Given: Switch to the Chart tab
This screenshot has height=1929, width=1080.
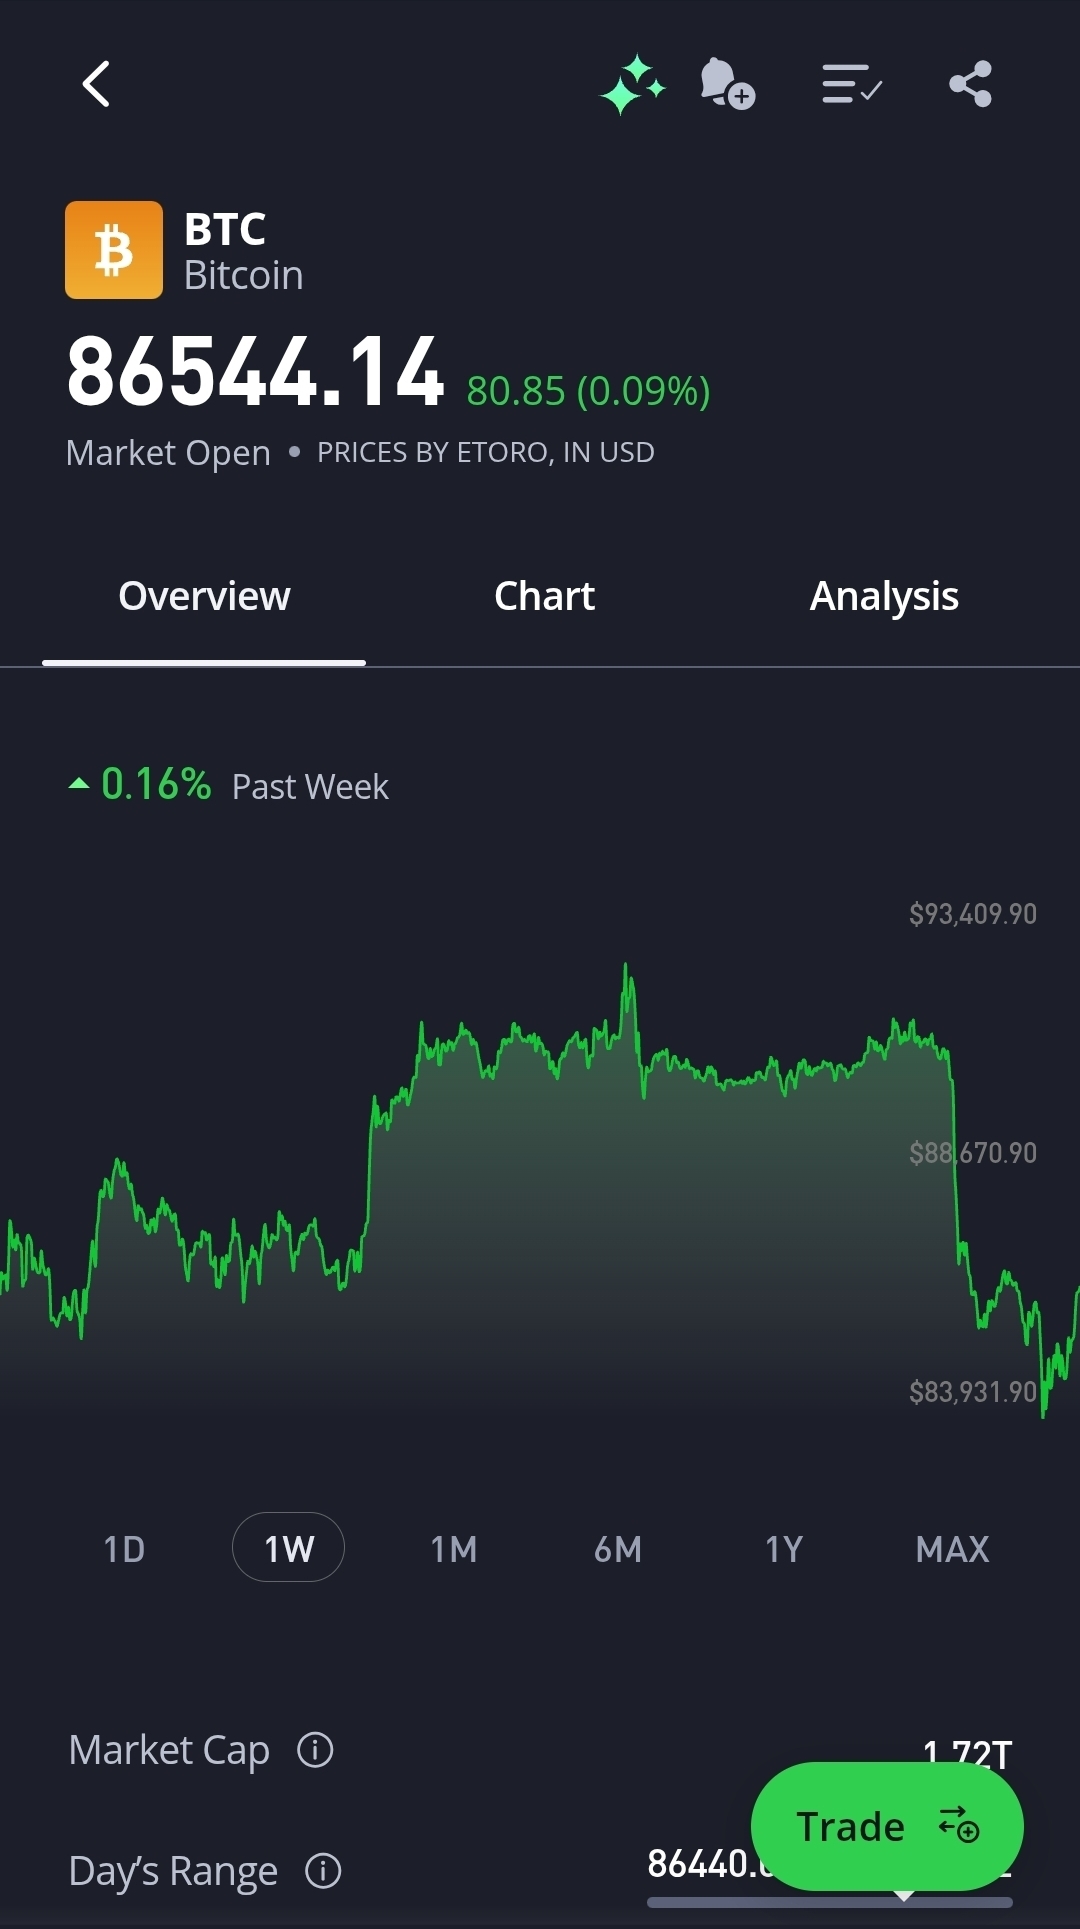Looking at the screenshot, I should click(x=544, y=597).
